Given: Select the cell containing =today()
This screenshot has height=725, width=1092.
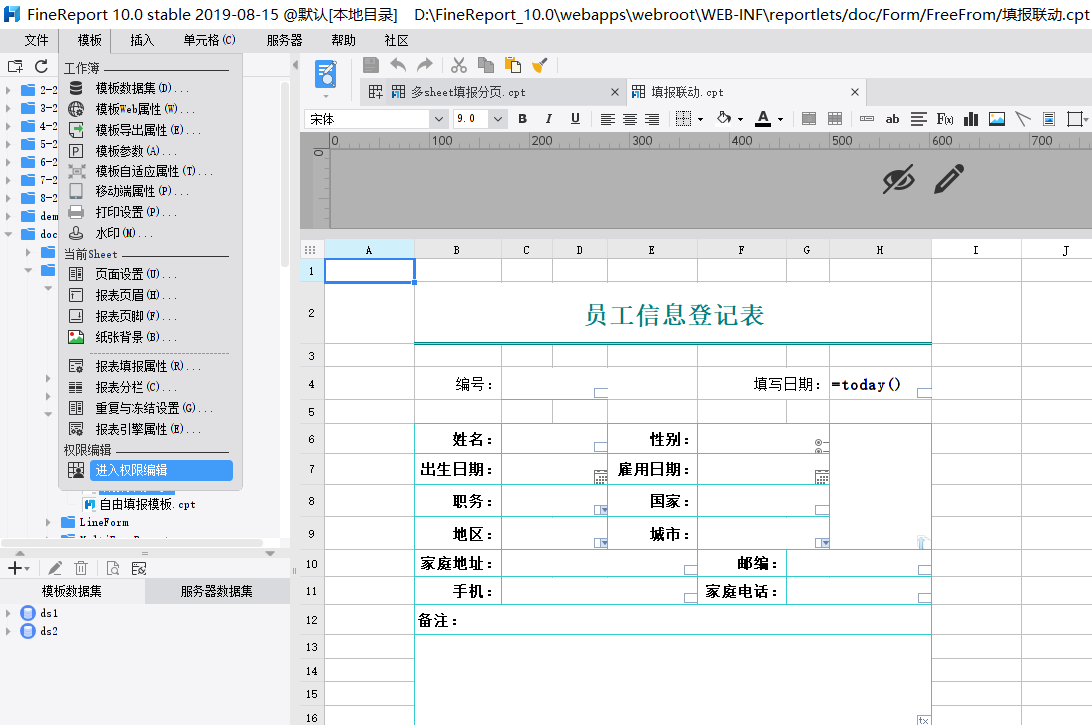Looking at the screenshot, I should (x=880, y=384).
